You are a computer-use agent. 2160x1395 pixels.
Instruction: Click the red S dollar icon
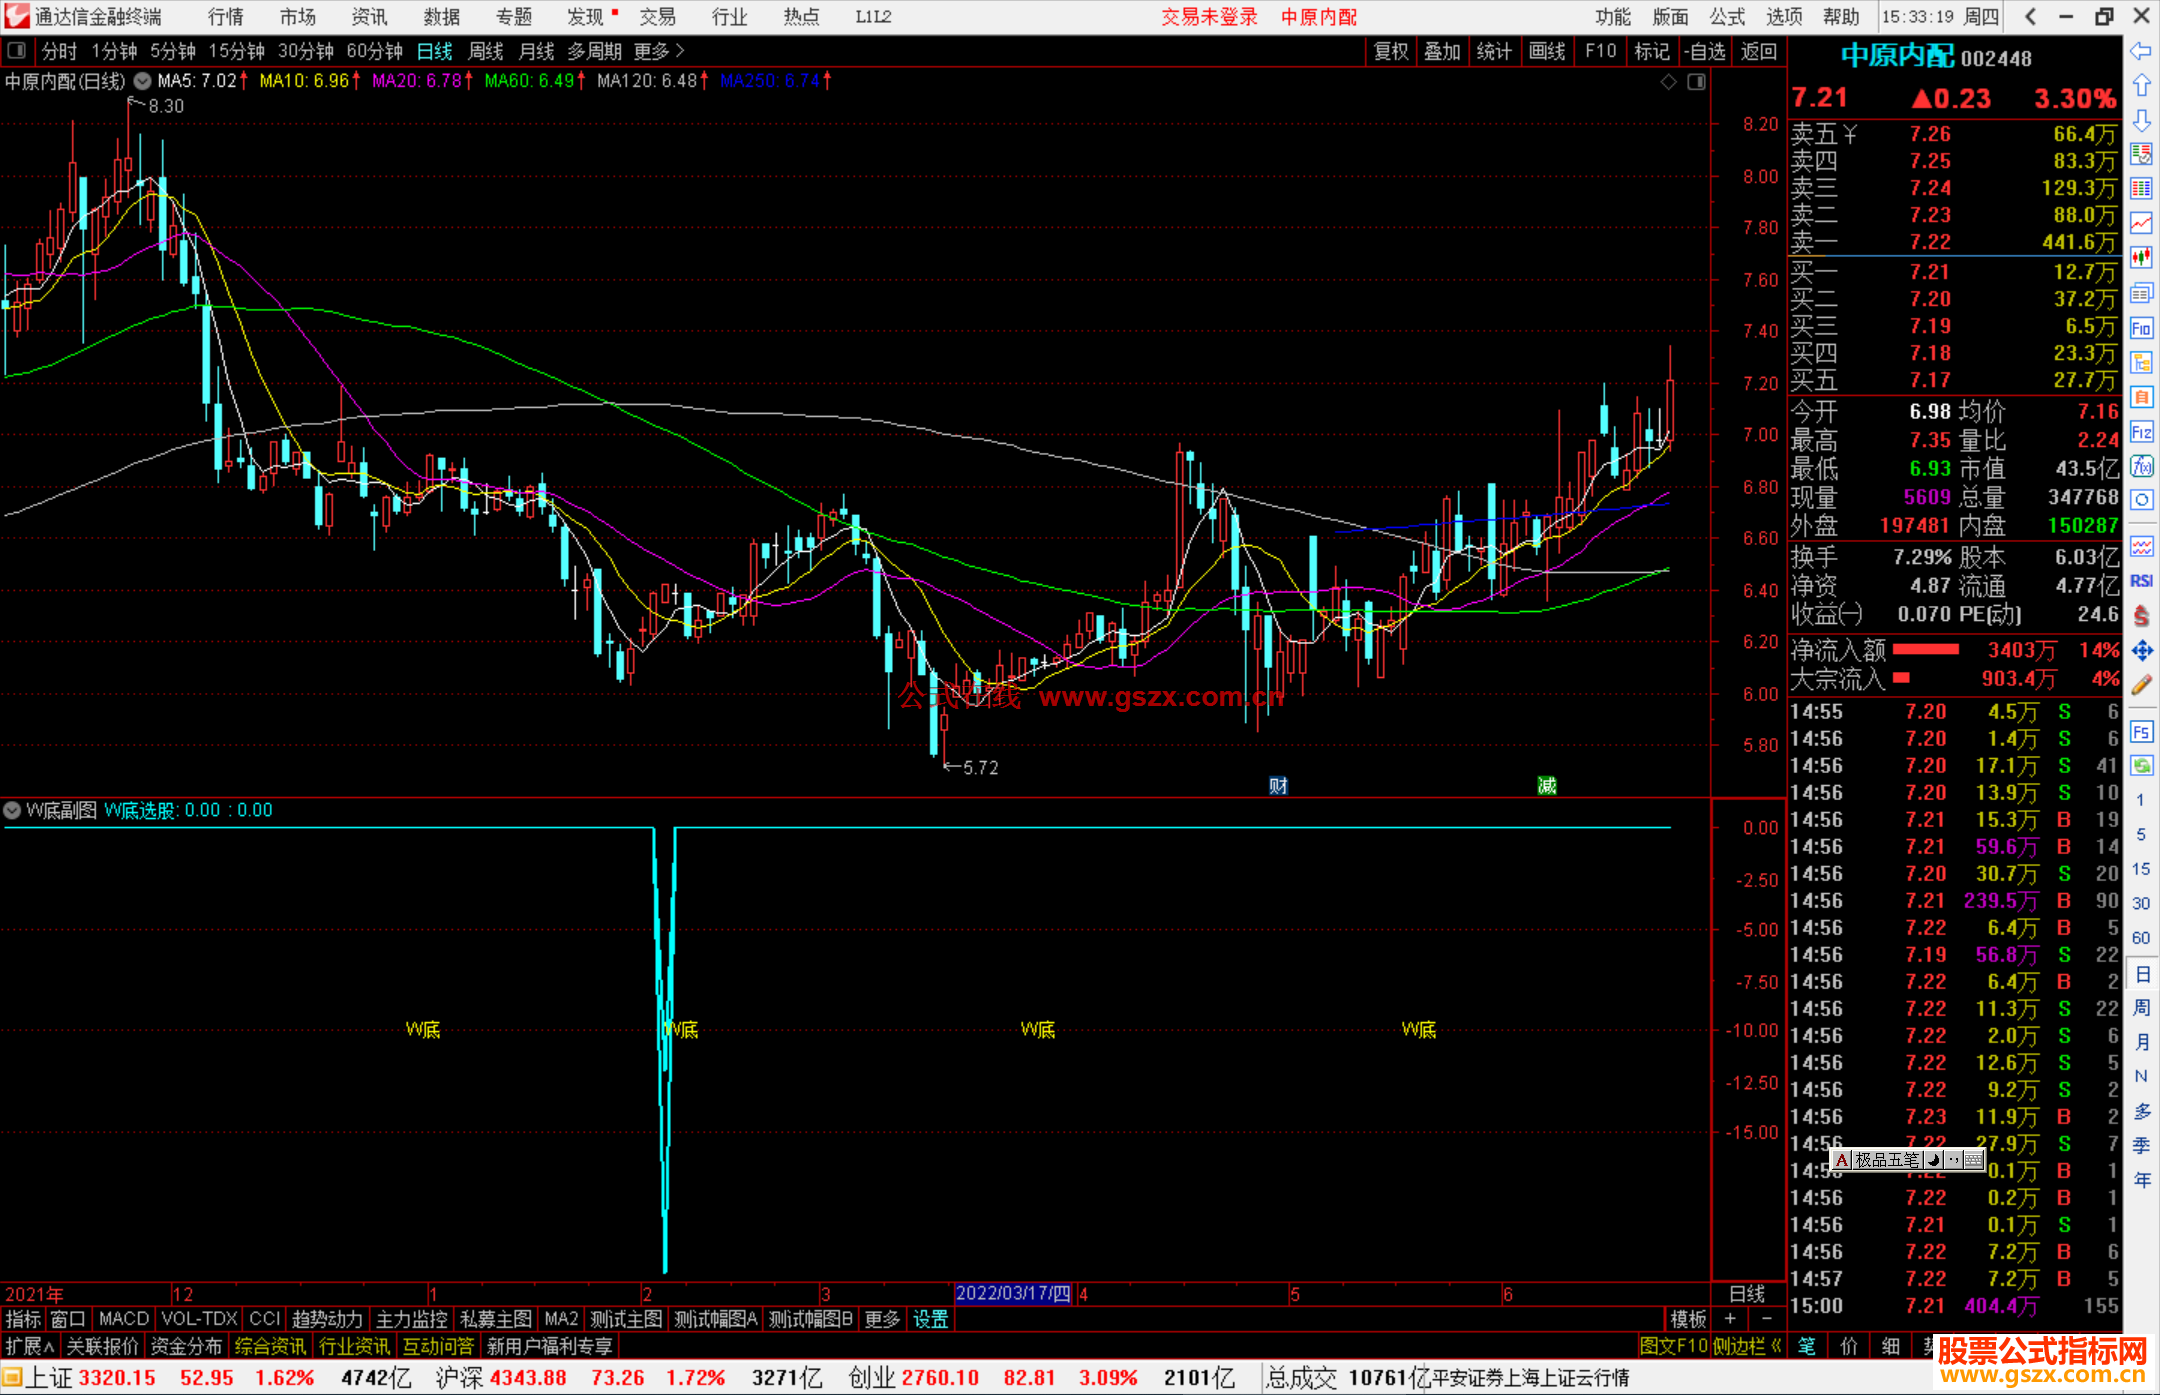pos(2141,615)
